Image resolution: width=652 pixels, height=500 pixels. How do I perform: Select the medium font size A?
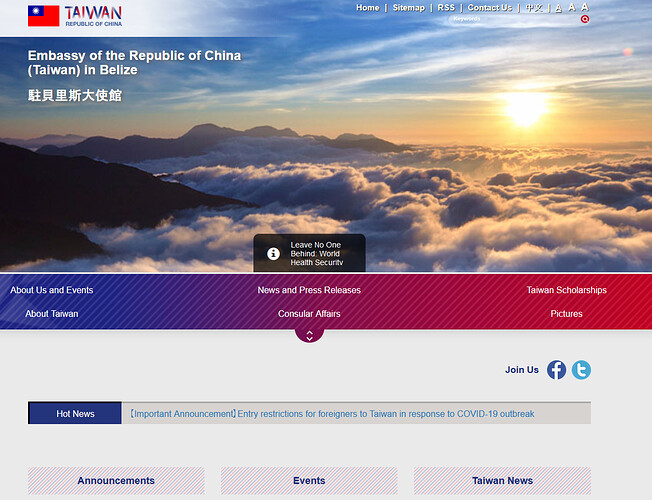point(572,8)
